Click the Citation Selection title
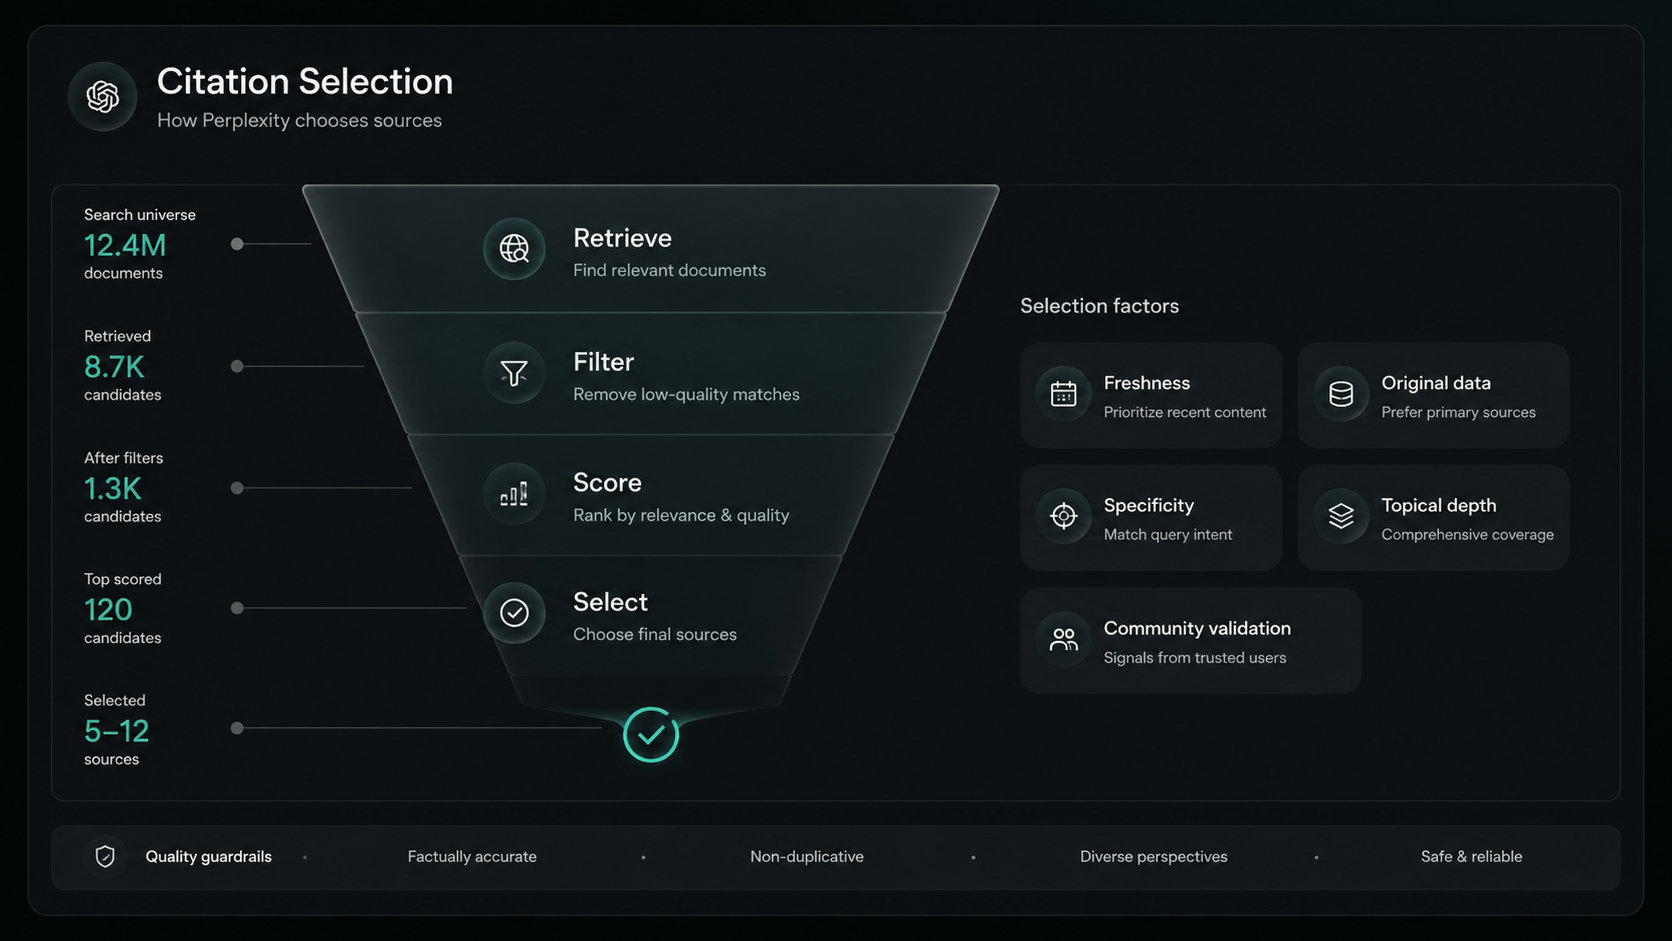 (305, 81)
